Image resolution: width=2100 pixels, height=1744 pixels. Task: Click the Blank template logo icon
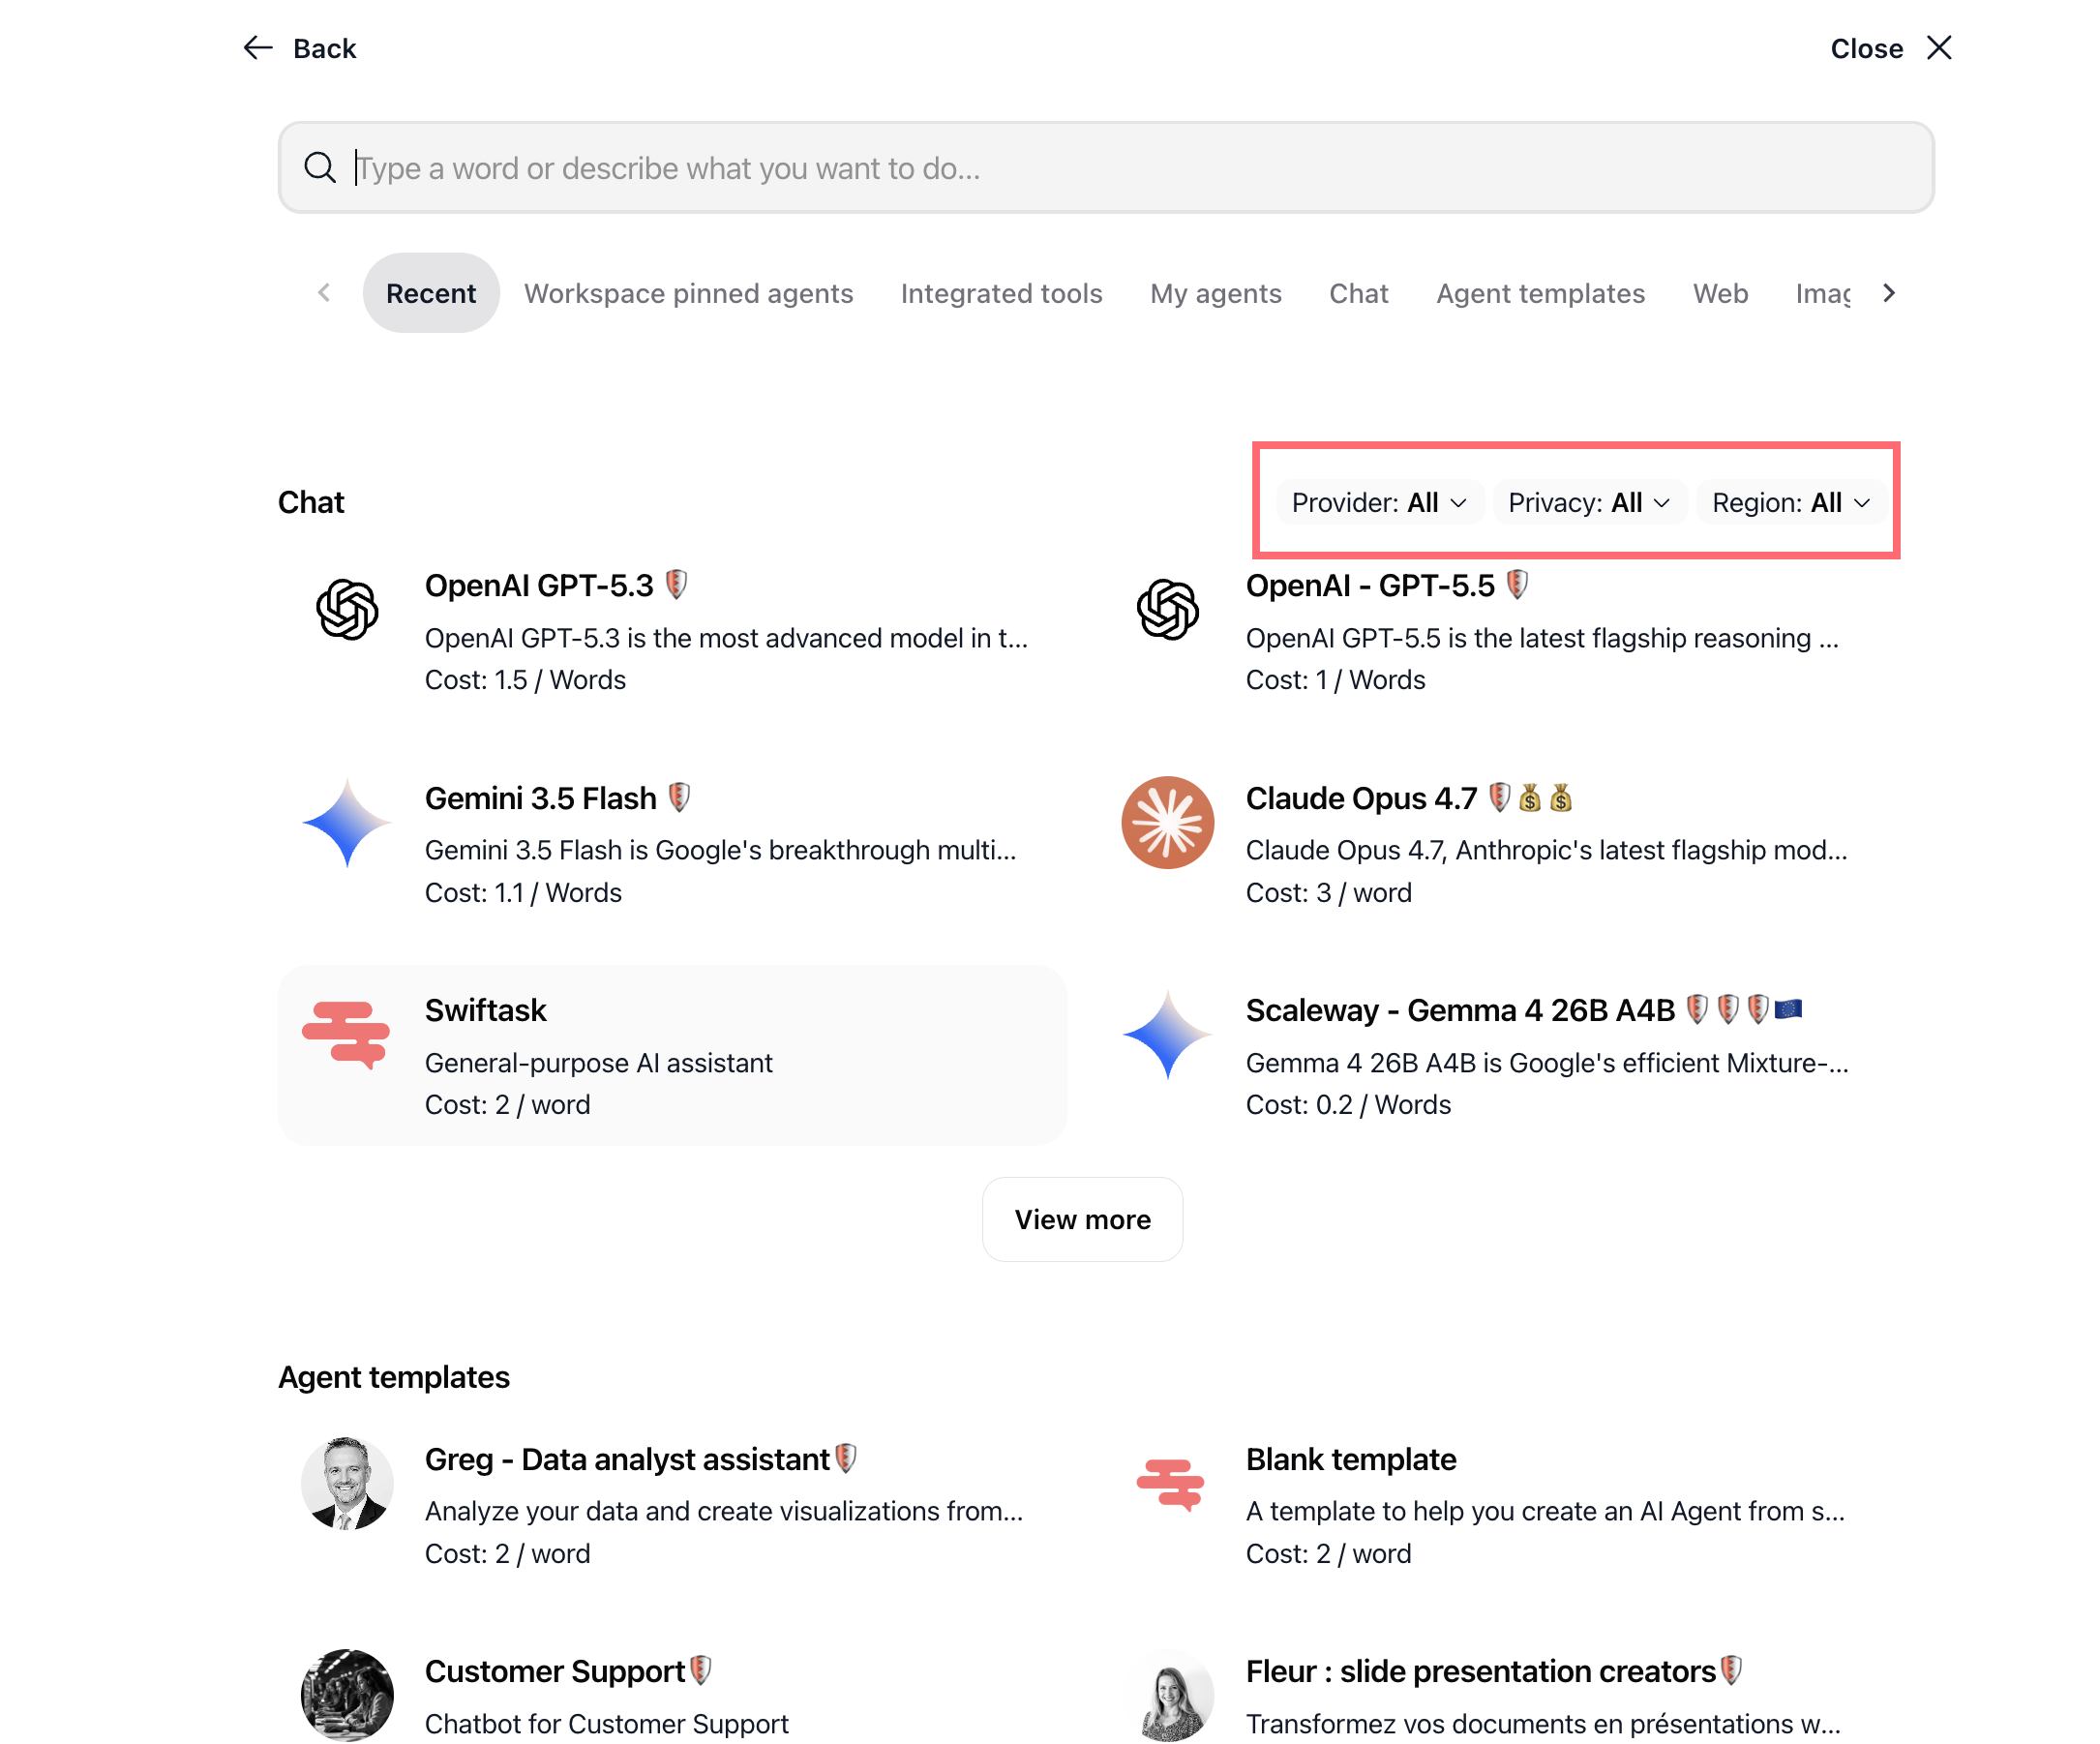1170,1484
